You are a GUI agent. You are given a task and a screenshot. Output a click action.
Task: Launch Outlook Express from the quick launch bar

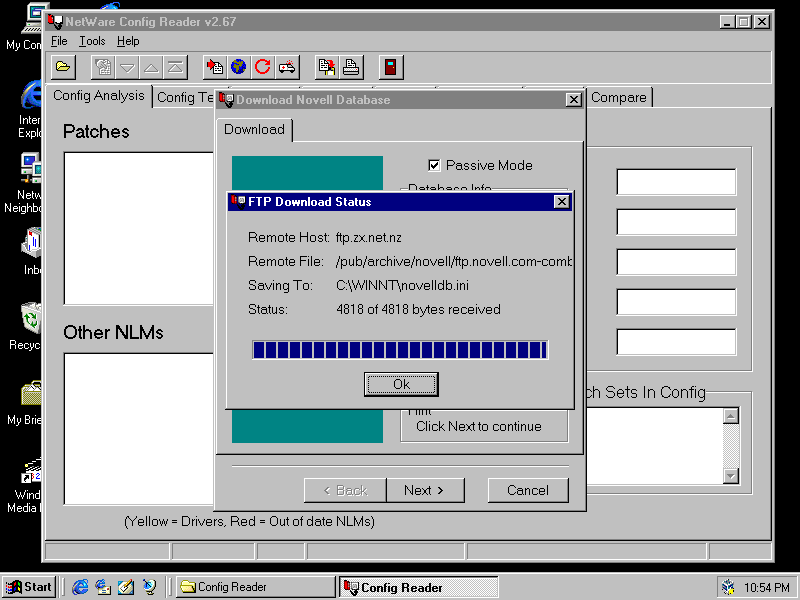pos(103,587)
